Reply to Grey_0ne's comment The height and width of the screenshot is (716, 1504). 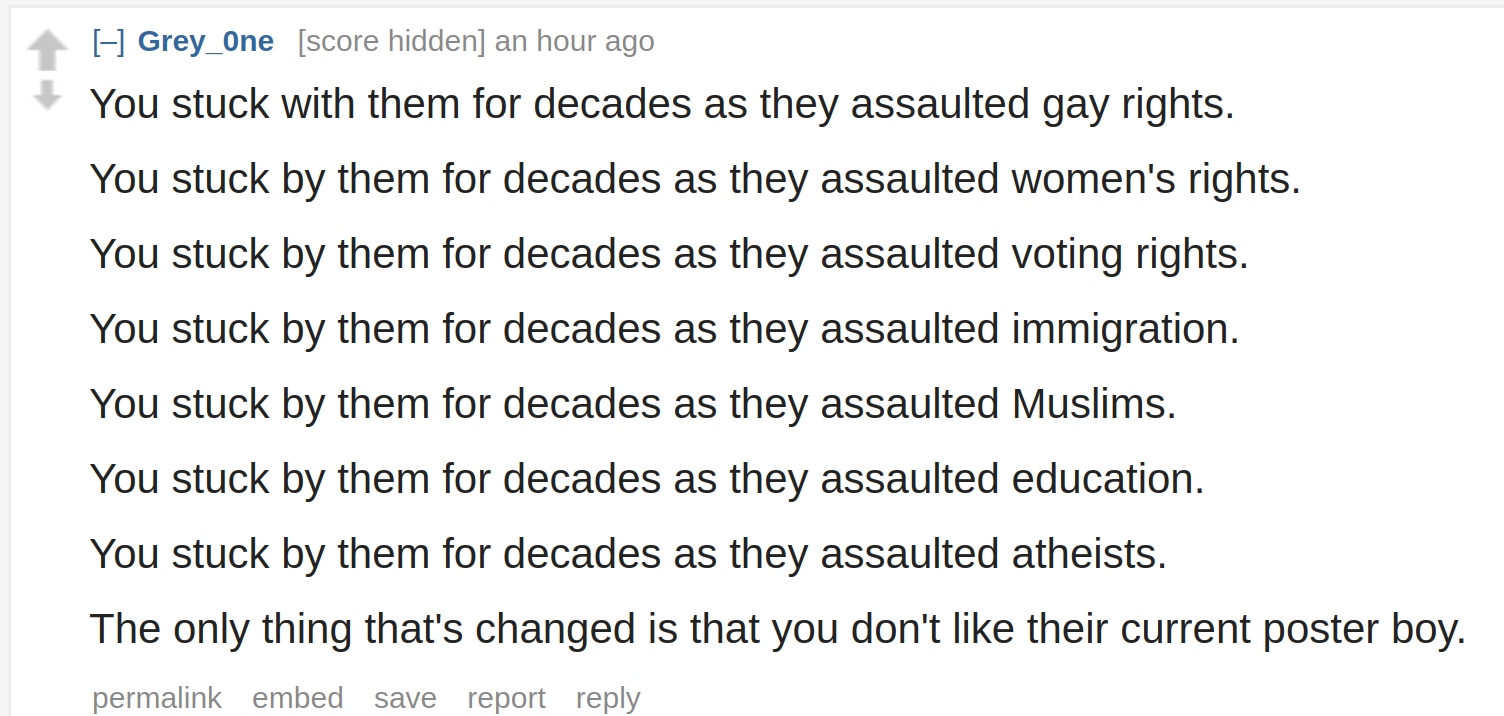pos(608,697)
